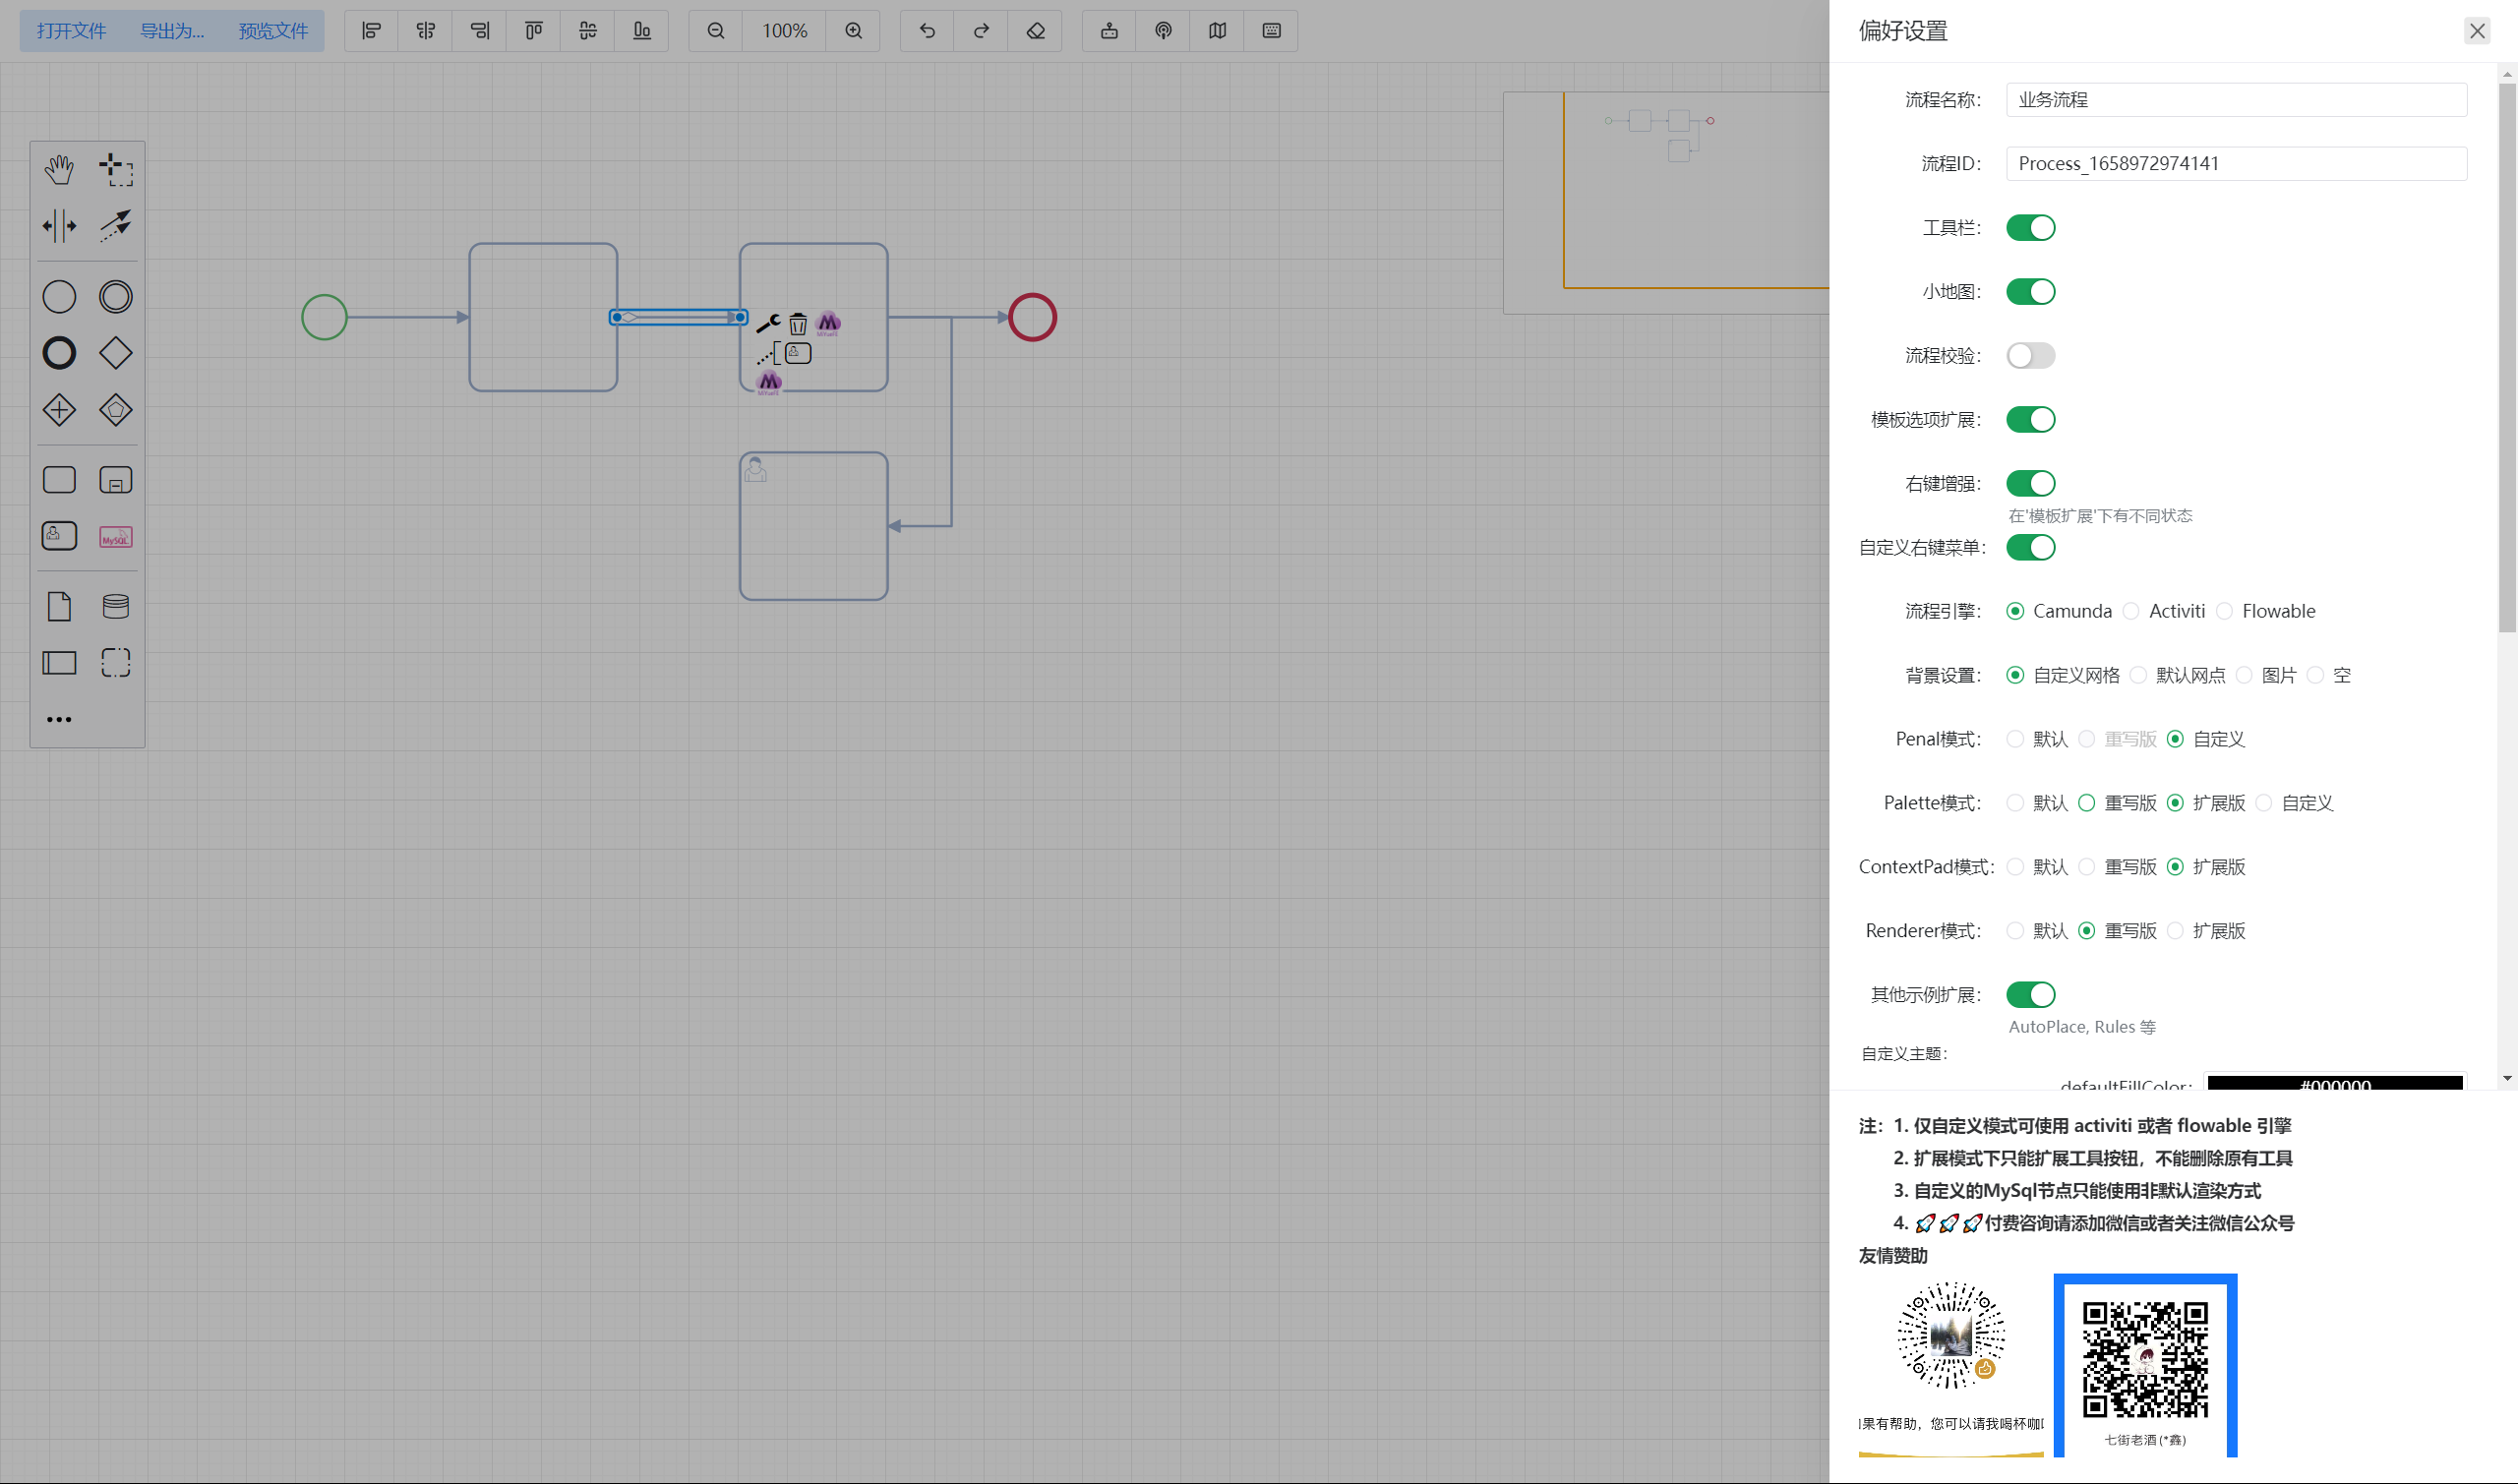Click the eraser clear icon

[x=1035, y=31]
